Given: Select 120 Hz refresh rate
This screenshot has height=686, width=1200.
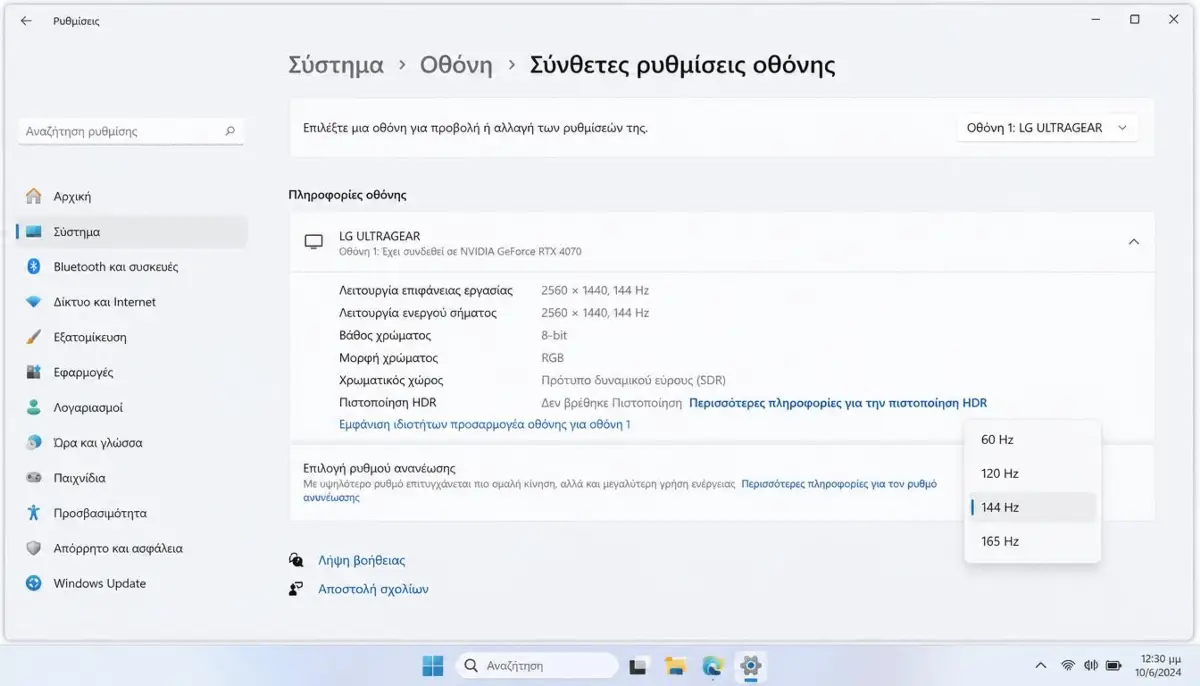Looking at the screenshot, I should (1032, 474).
